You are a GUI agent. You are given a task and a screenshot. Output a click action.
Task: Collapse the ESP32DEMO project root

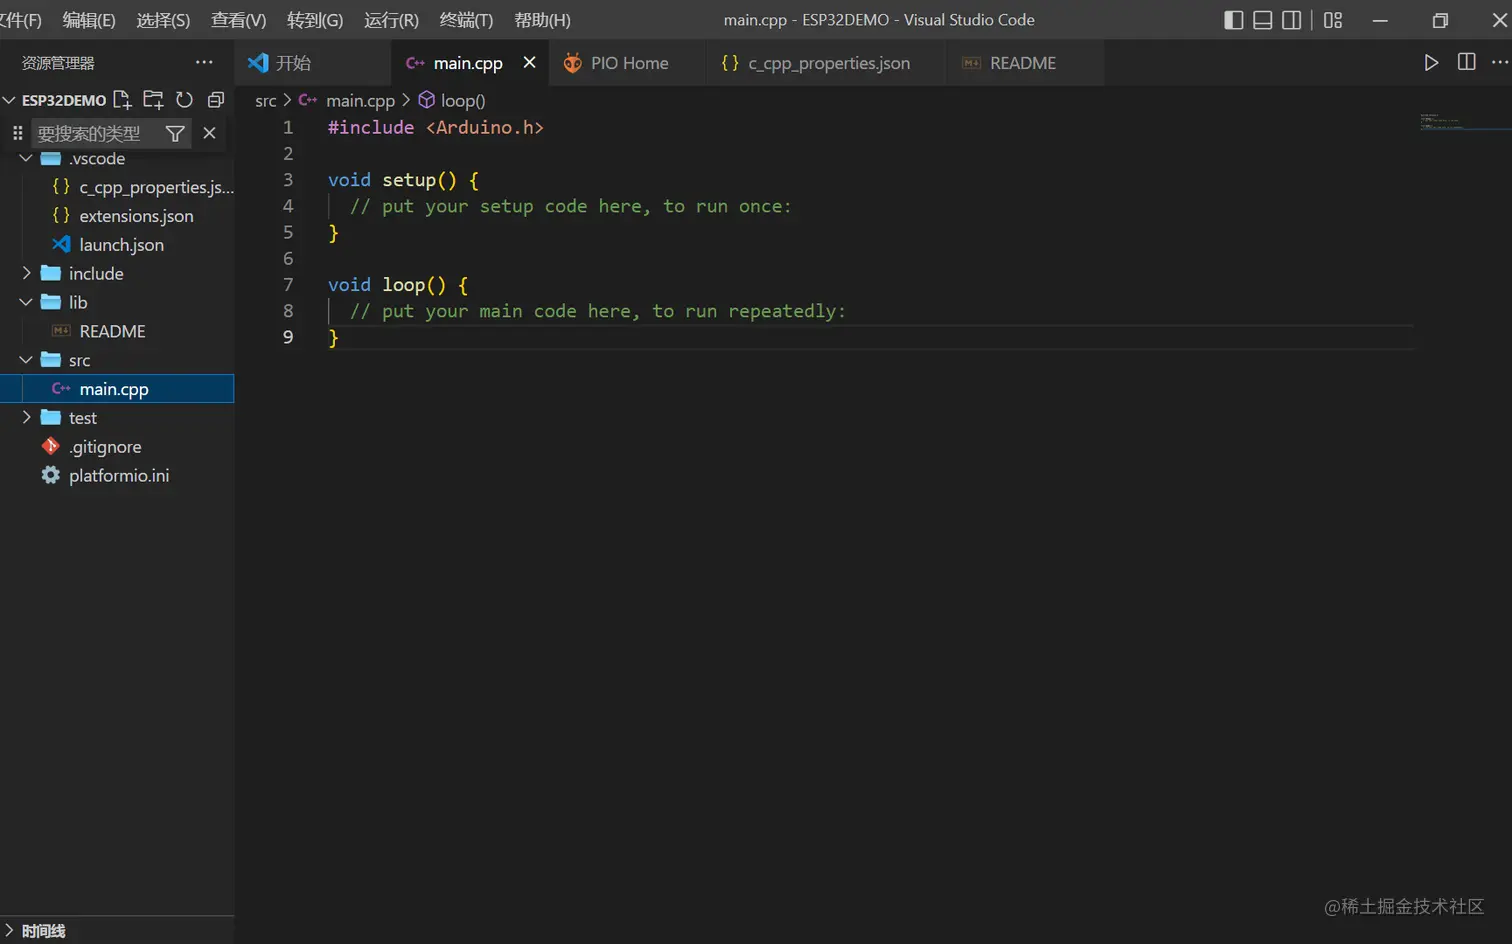point(9,100)
